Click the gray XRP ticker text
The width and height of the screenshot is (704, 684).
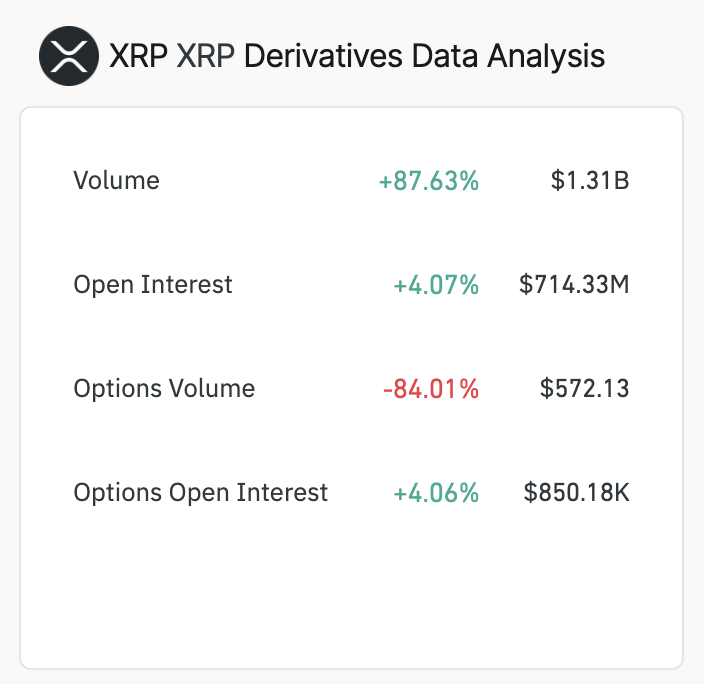[206, 55]
